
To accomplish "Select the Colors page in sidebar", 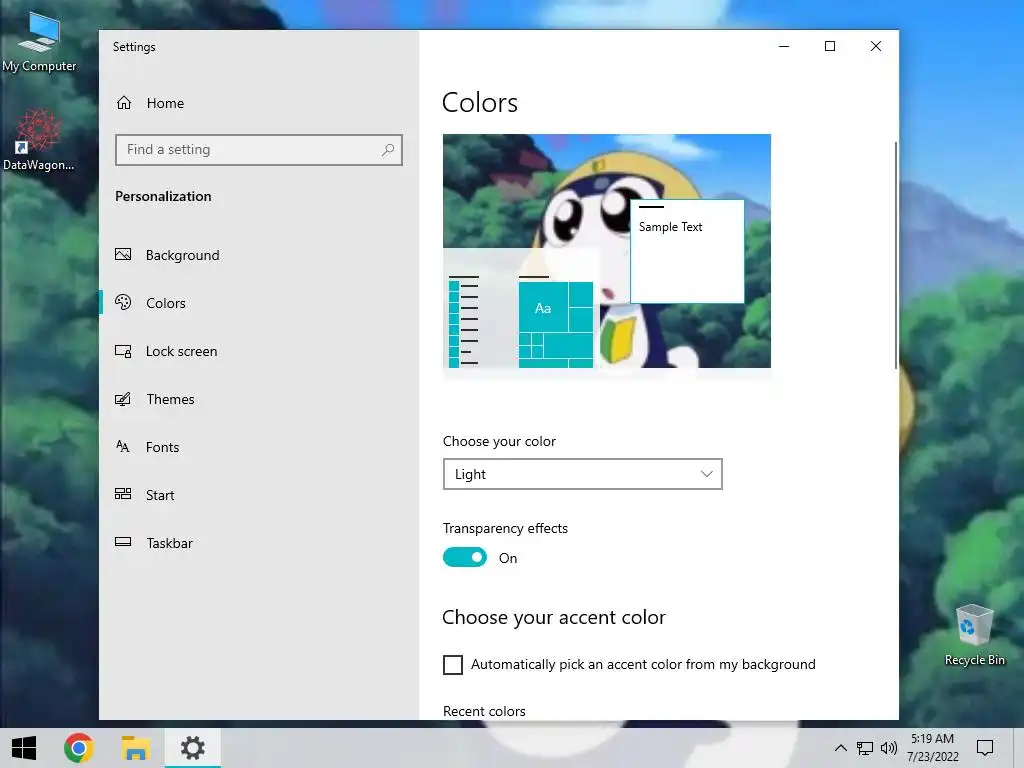I will [258, 303].
